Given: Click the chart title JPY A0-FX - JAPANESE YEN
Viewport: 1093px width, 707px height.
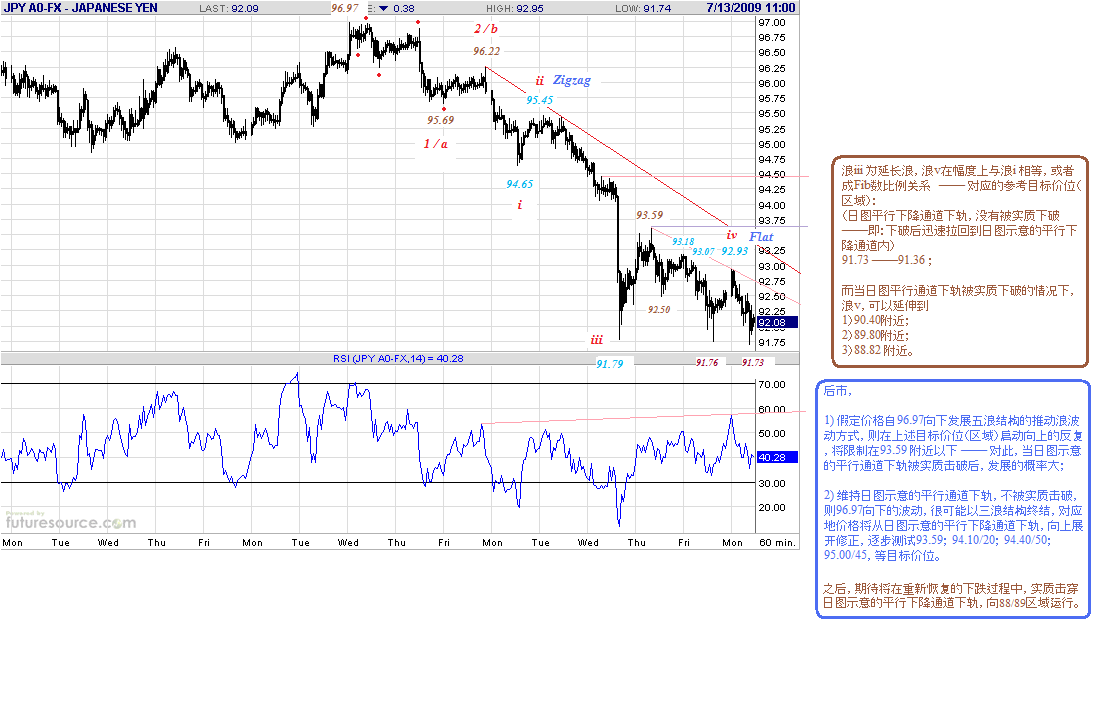Looking at the screenshot, I should 81,8.
